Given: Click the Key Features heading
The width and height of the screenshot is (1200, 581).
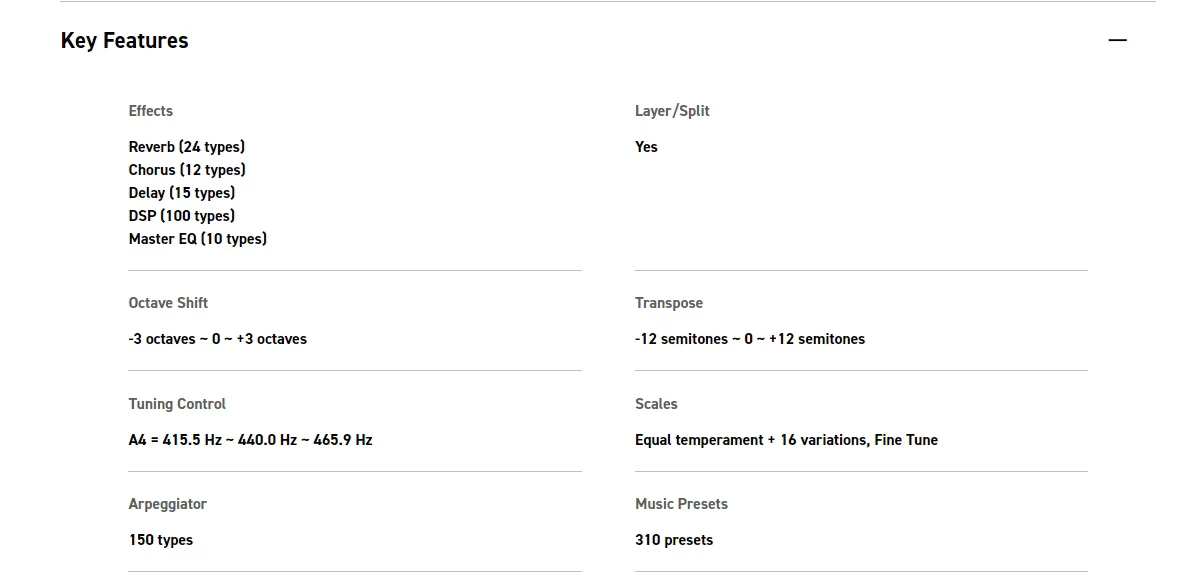Looking at the screenshot, I should click(x=124, y=41).
